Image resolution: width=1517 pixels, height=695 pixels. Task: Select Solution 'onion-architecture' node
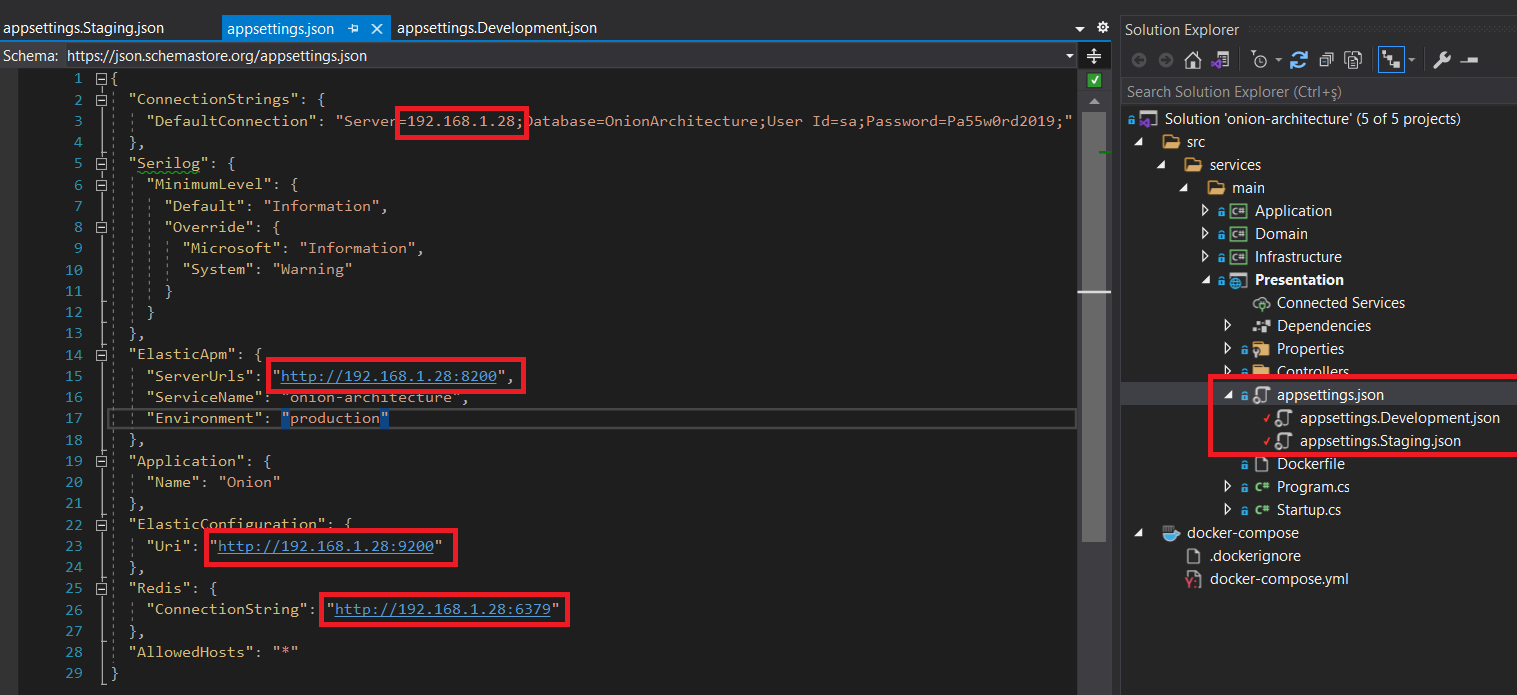pyautogui.click(x=1312, y=119)
